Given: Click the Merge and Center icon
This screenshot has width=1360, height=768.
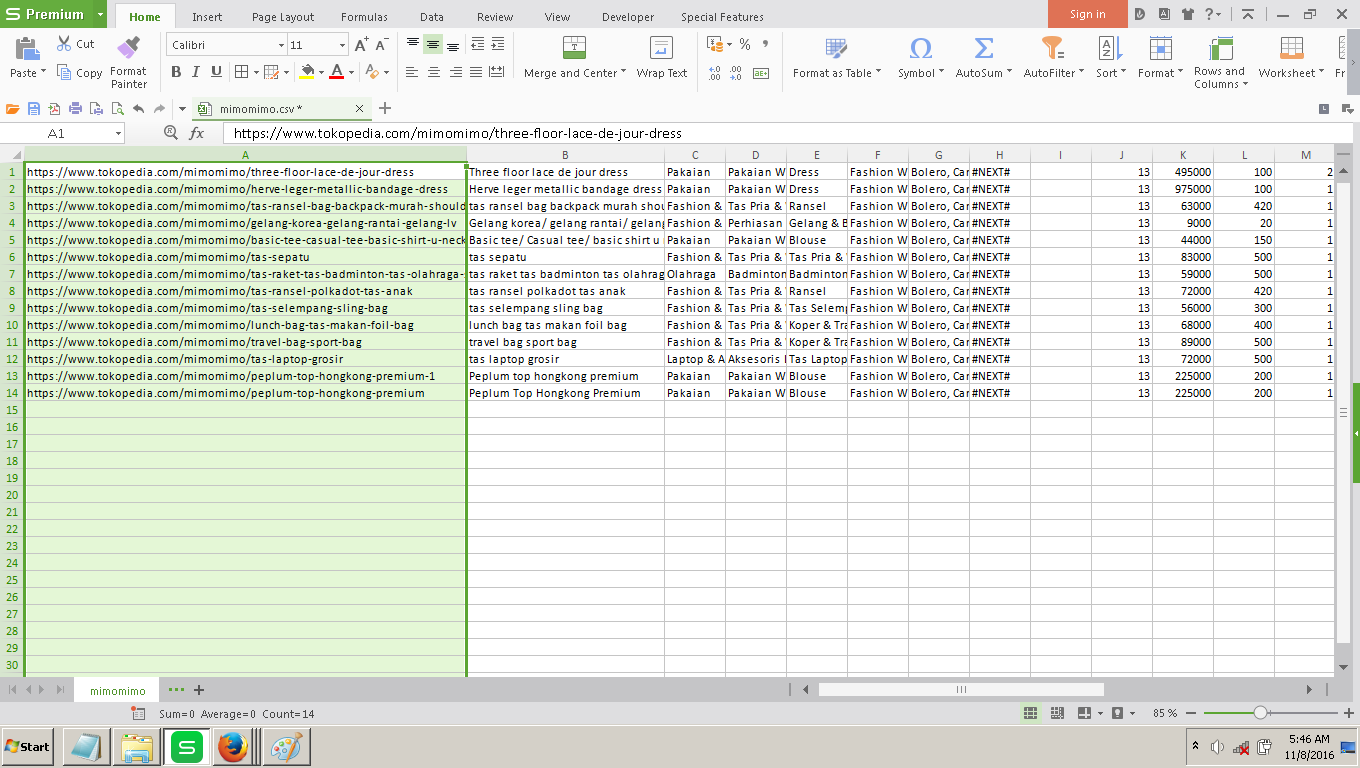Looking at the screenshot, I should coord(574,47).
